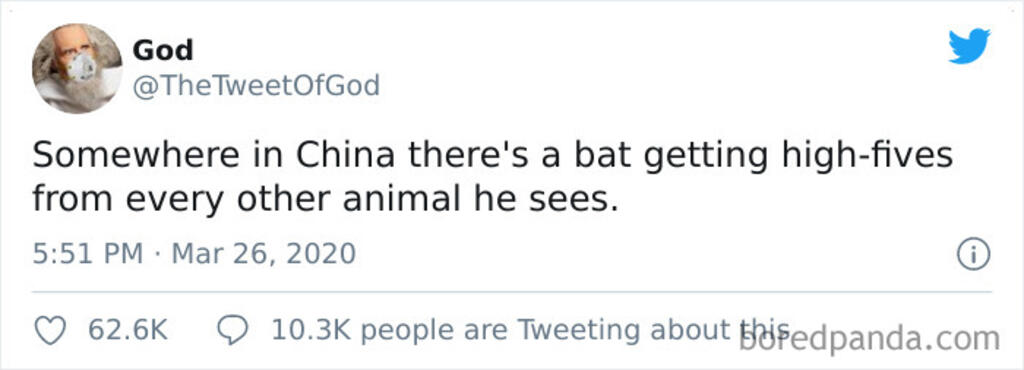Click the tweet line 'from every other animal'
The height and width of the screenshot is (370, 1024).
(325, 200)
